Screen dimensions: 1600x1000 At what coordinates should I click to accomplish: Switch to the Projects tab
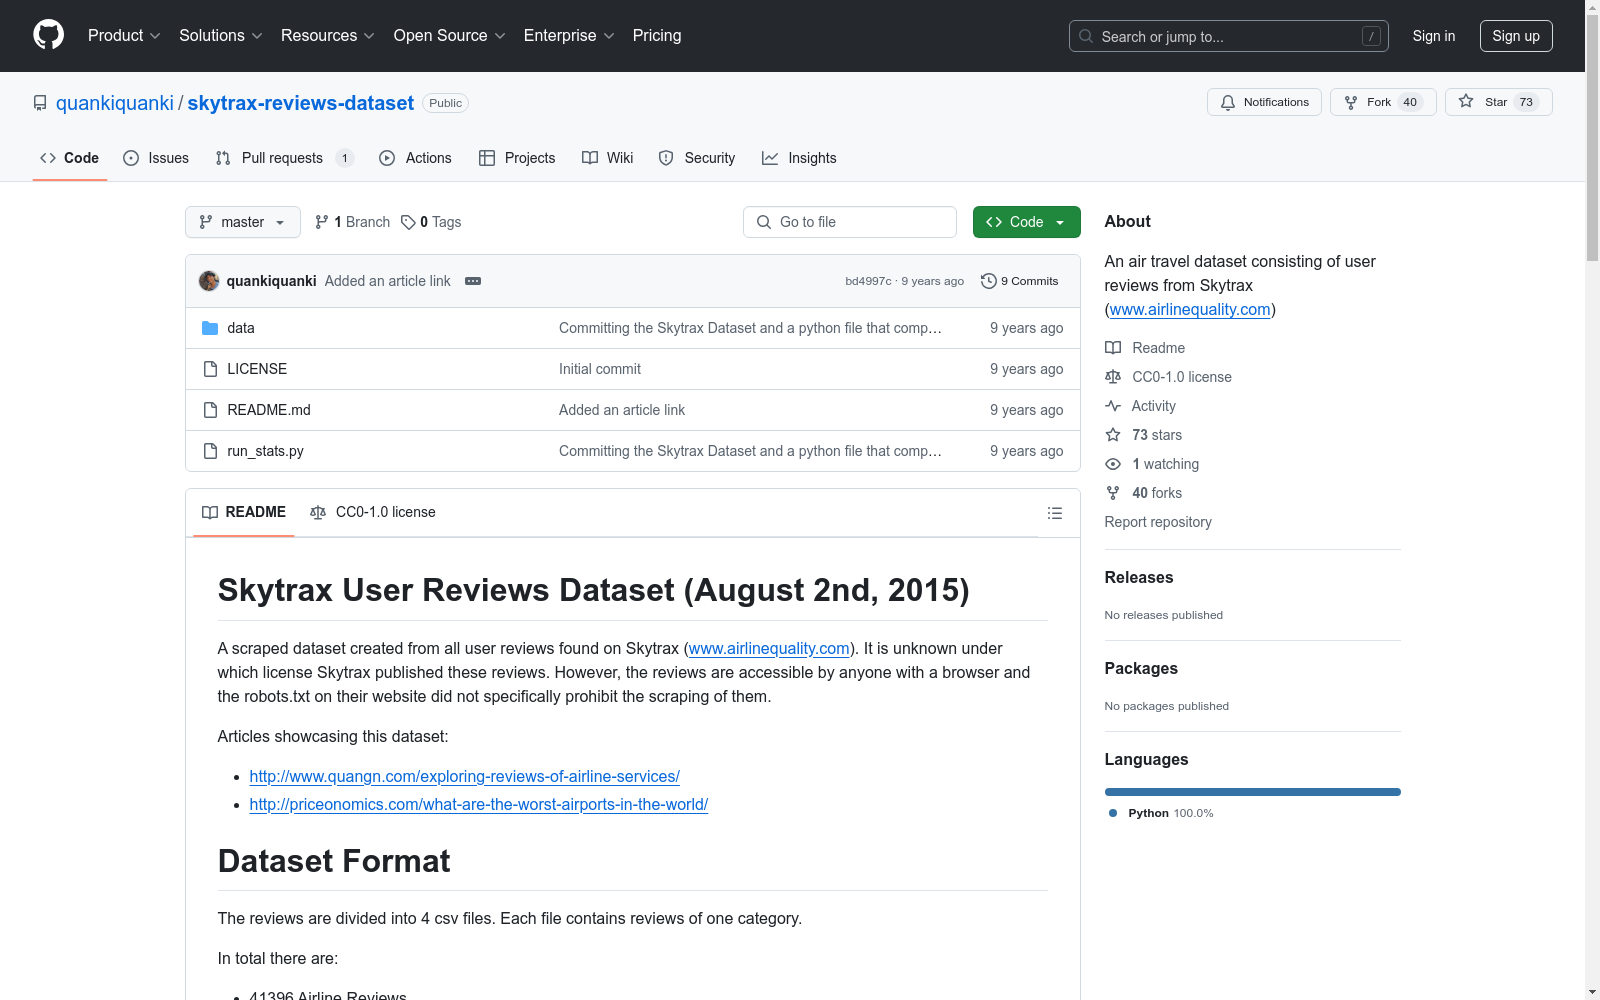[517, 158]
